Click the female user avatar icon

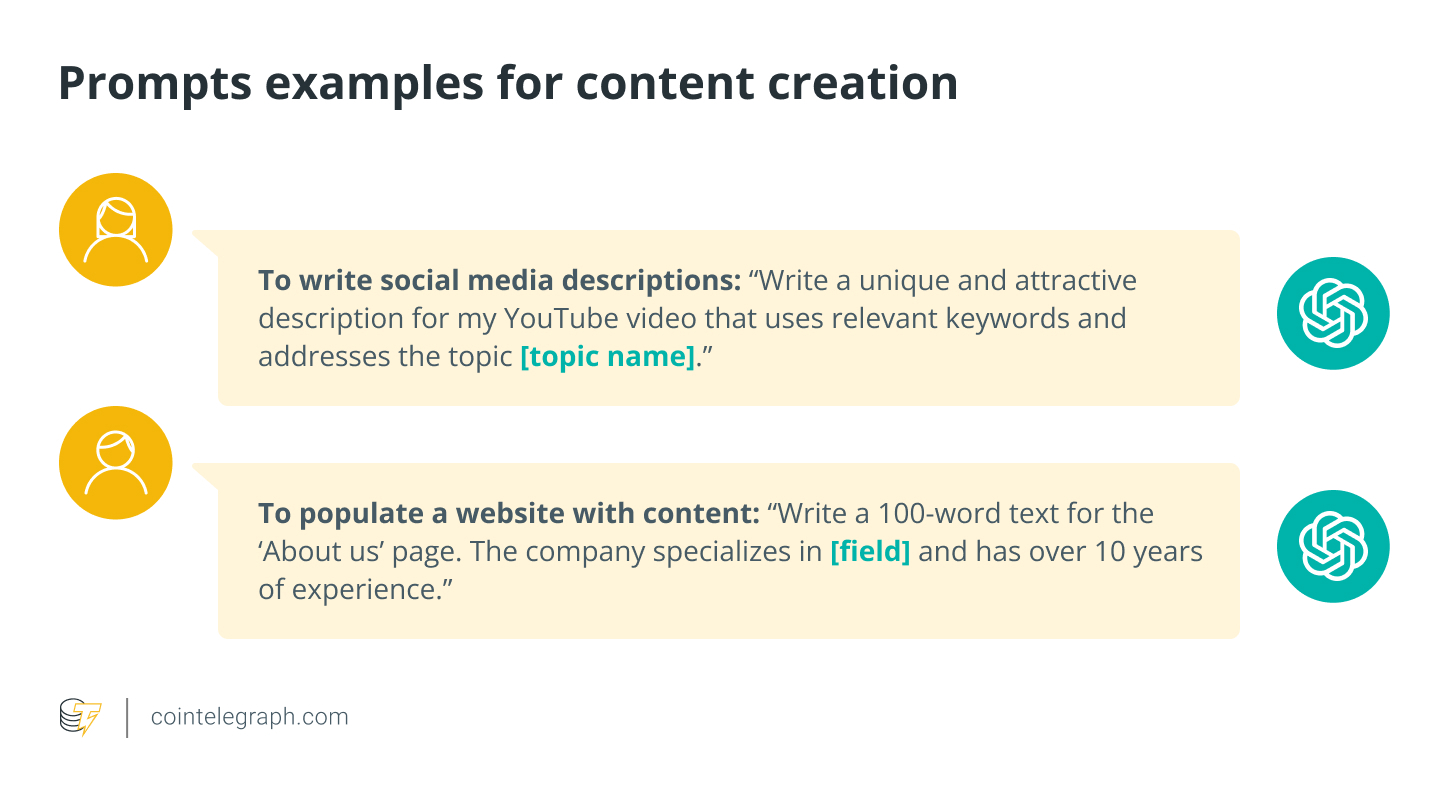116,230
